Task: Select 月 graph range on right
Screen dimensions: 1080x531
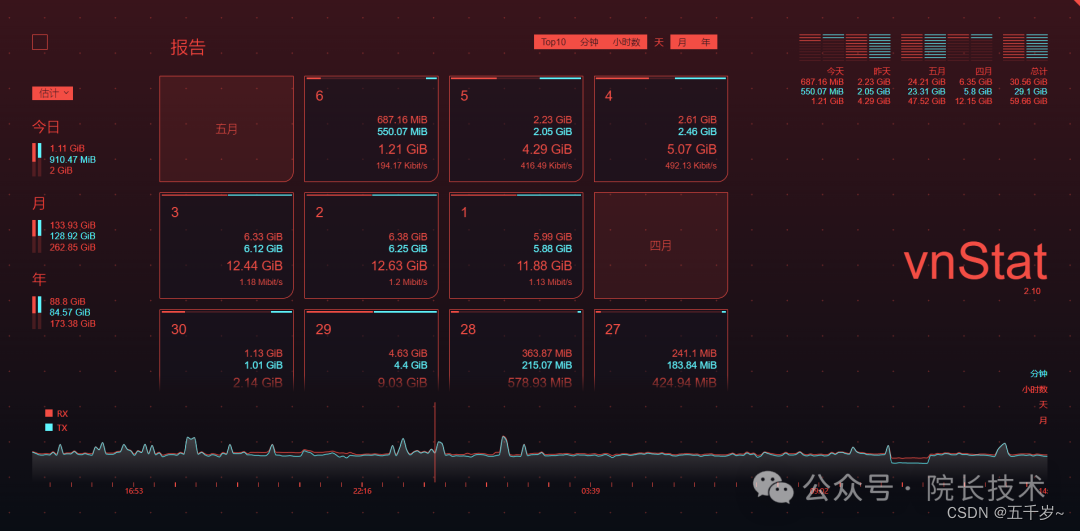Action: coord(1043,420)
